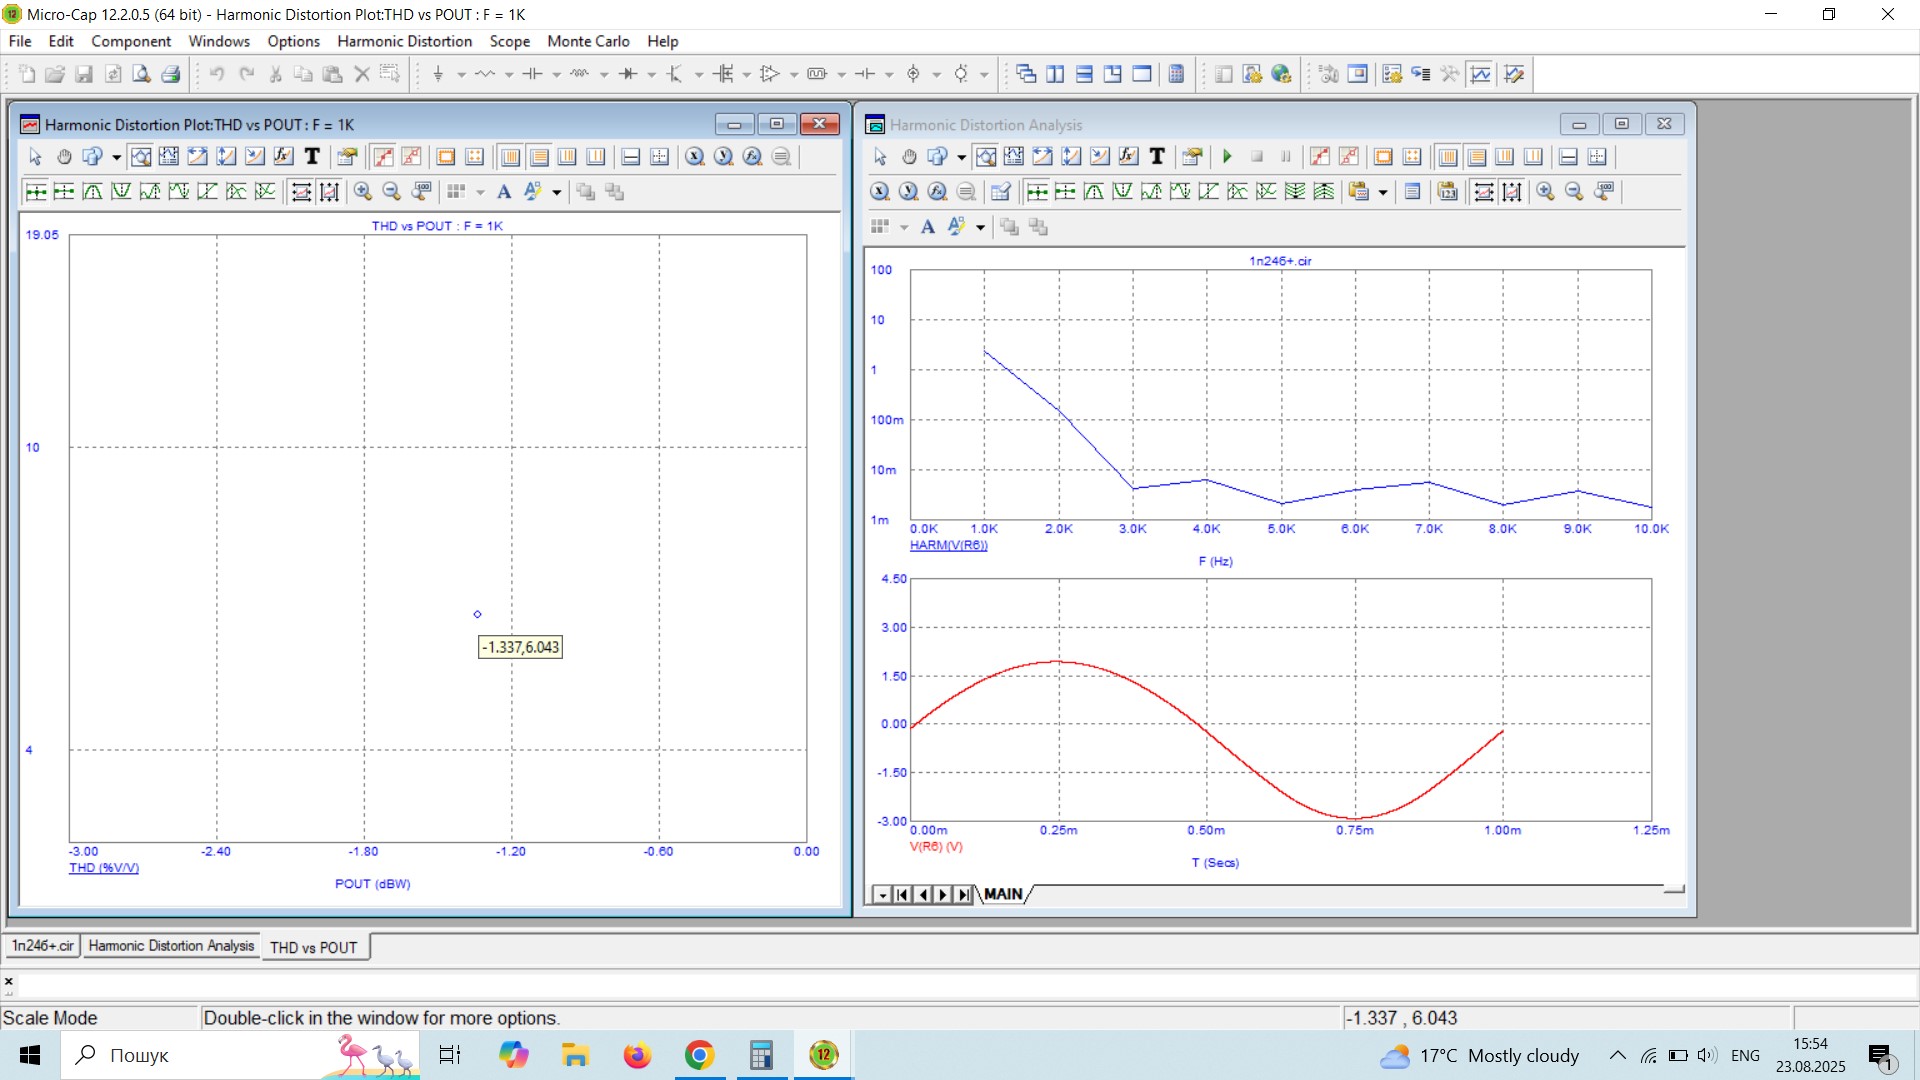Toggle horizontal Y-axis grid lines in Analysis window
The image size is (1920, 1080).
pos(1476,157)
